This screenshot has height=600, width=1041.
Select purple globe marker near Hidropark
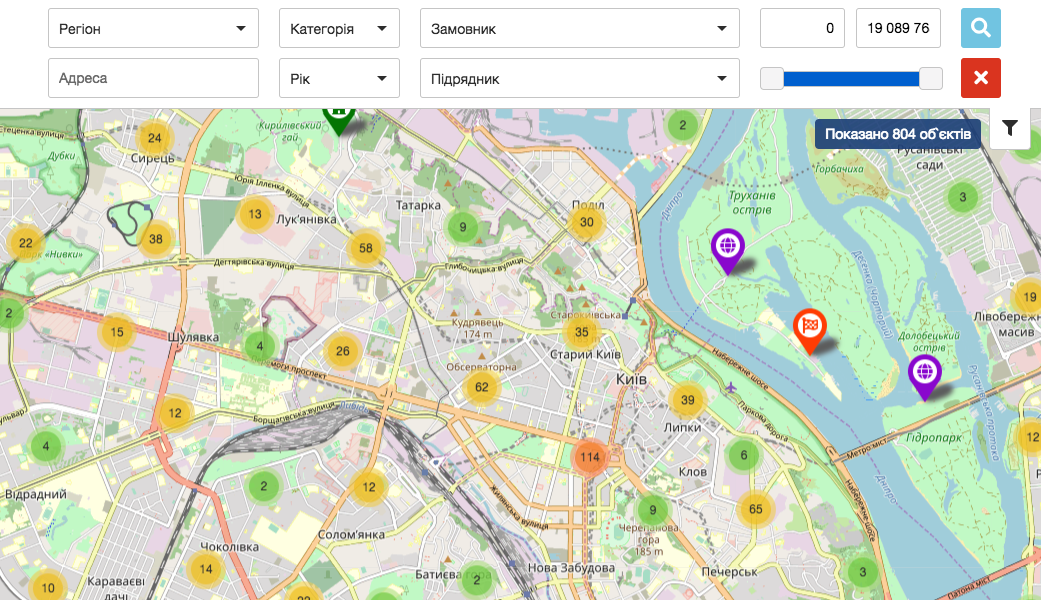click(925, 375)
